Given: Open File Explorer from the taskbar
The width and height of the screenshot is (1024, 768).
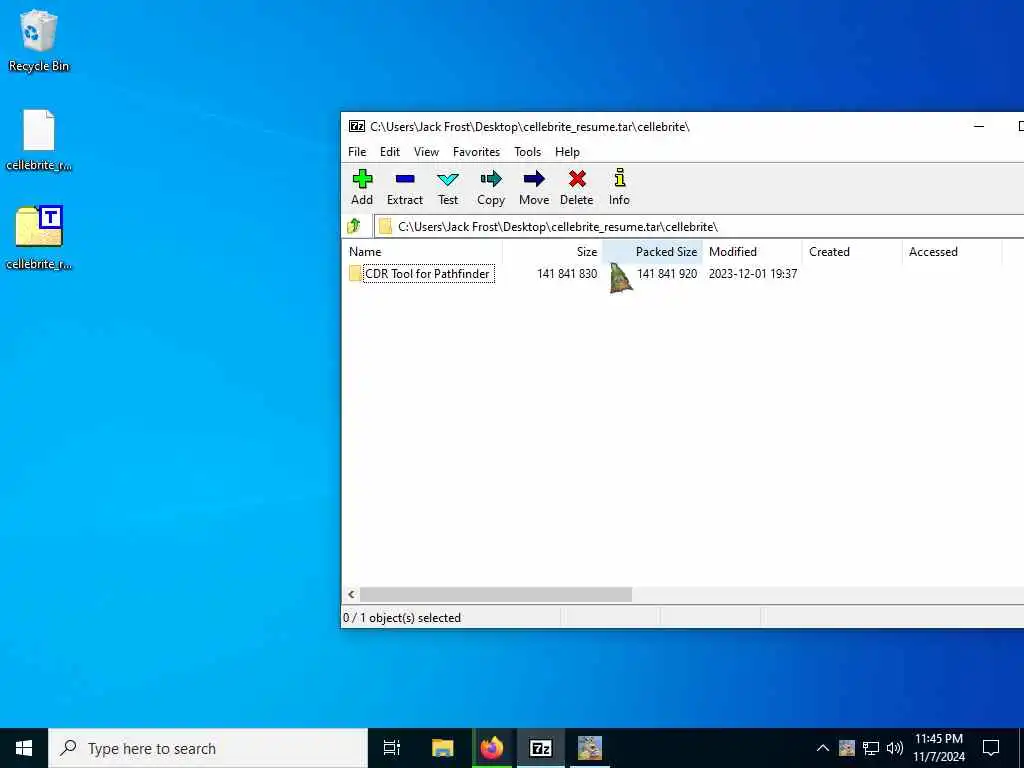Looking at the screenshot, I should (442, 748).
